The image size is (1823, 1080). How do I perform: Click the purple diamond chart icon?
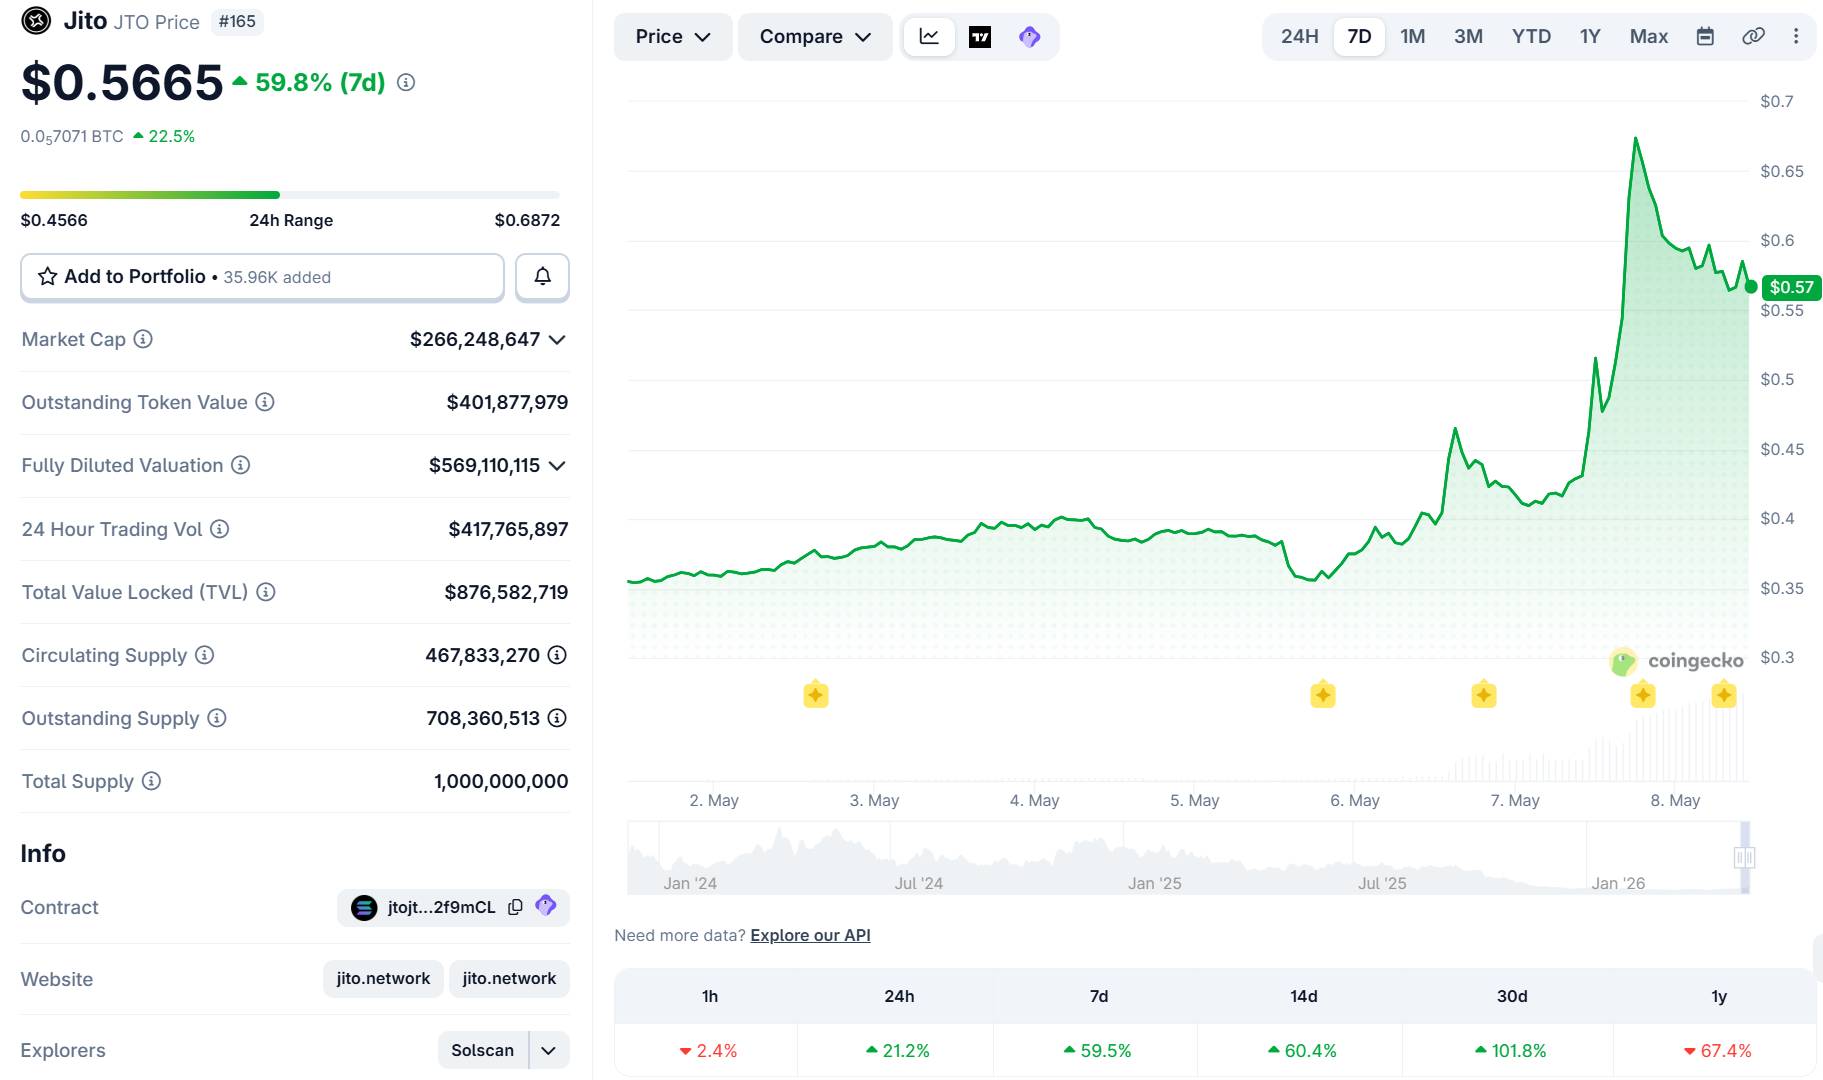tap(1029, 37)
